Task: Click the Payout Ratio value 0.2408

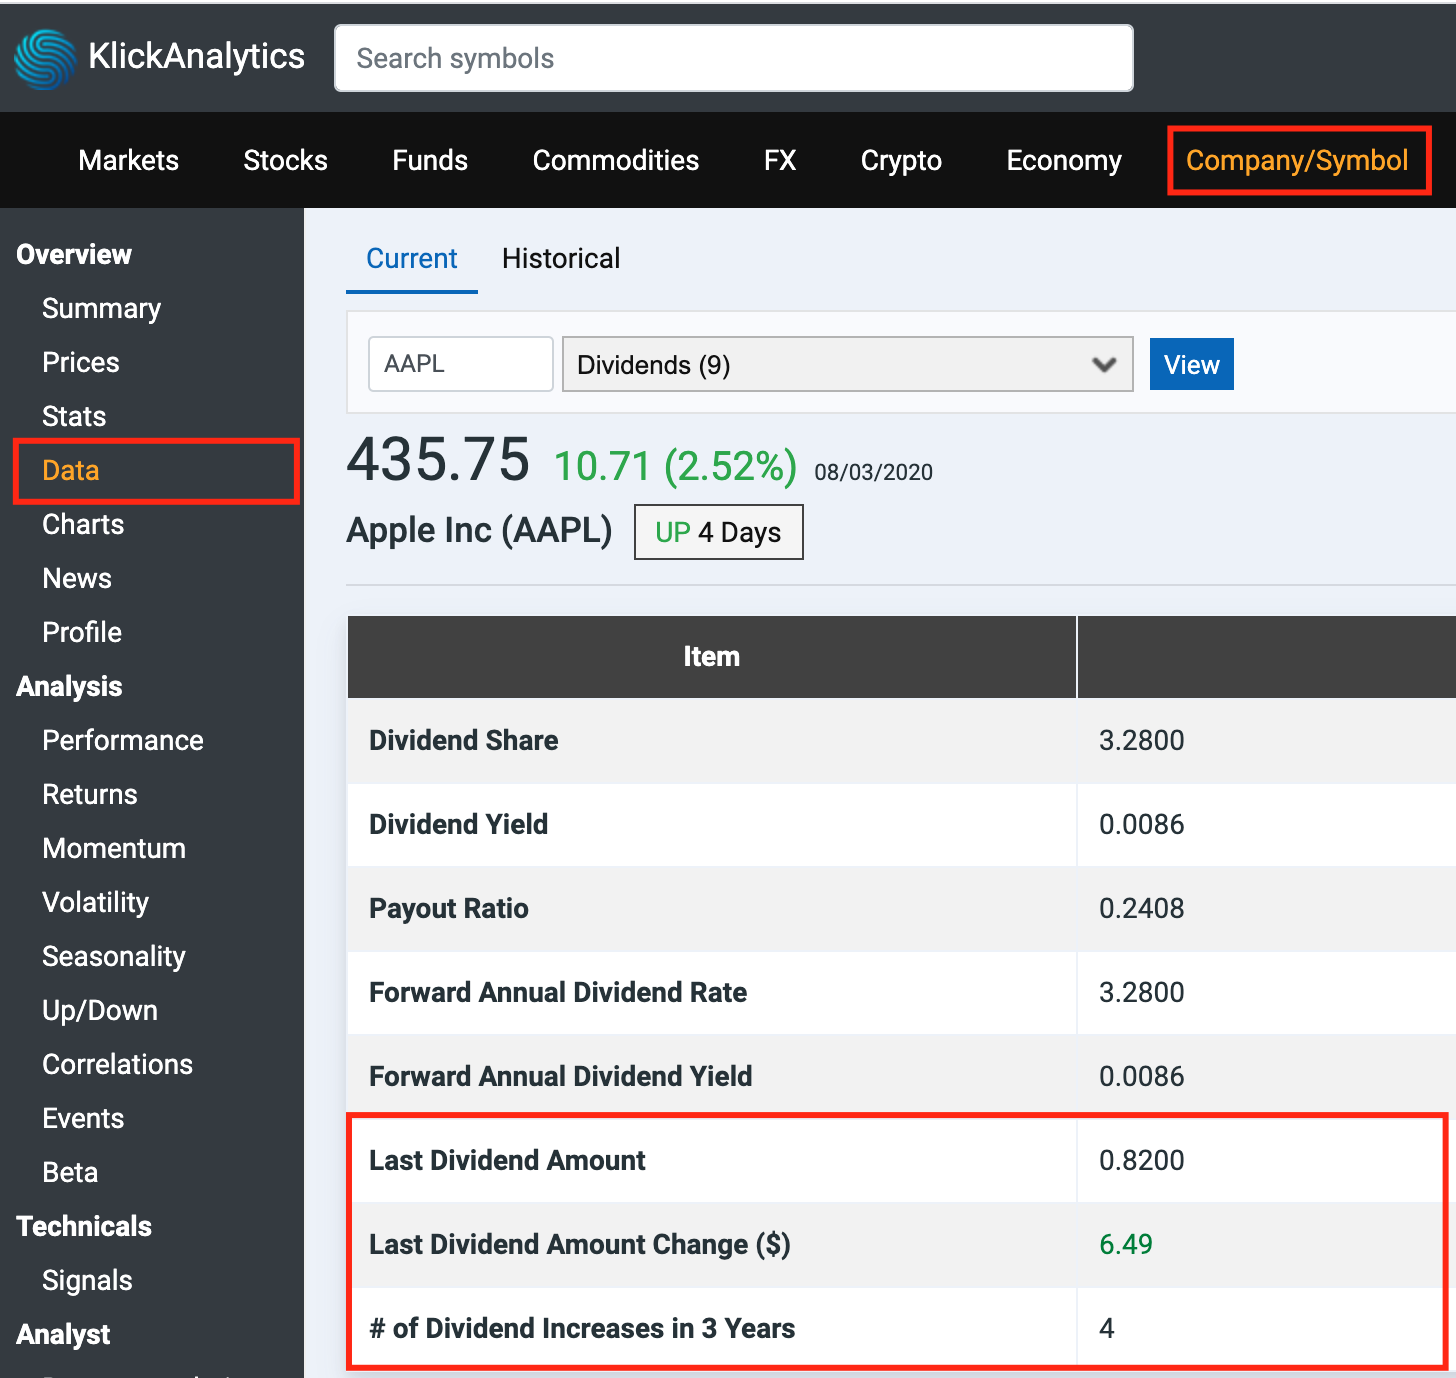Action: [1141, 908]
